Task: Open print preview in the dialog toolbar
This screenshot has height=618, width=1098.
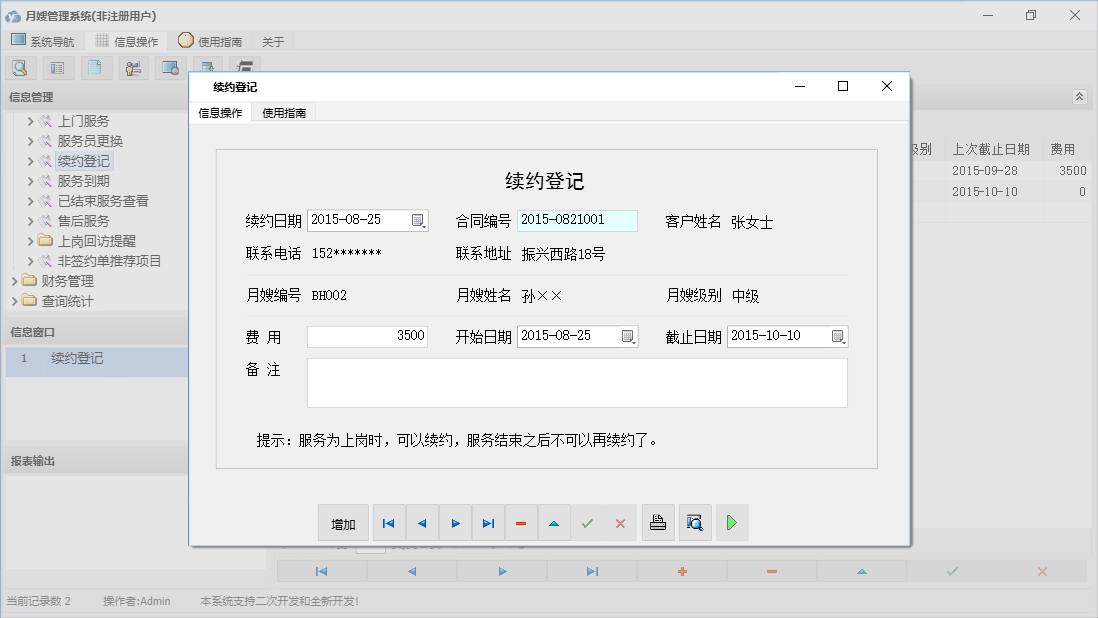Action: coord(695,522)
